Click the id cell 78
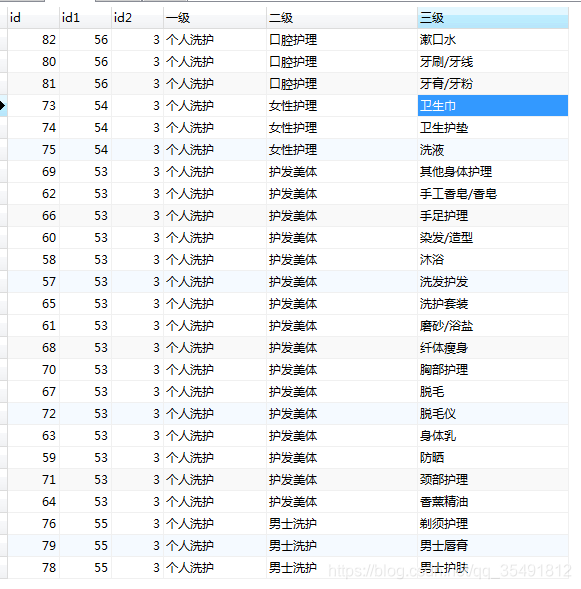 point(33,568)
